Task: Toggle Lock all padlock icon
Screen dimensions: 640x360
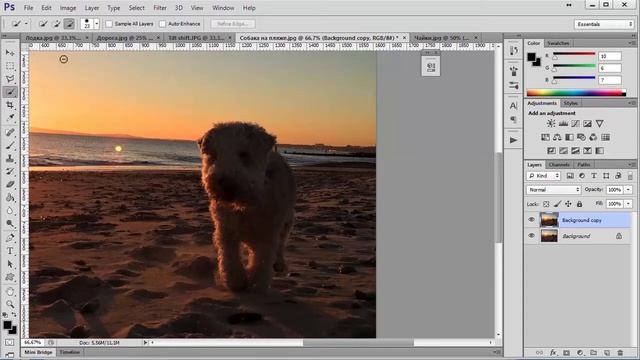Action: pyautogui.click(x=579, y=204)
